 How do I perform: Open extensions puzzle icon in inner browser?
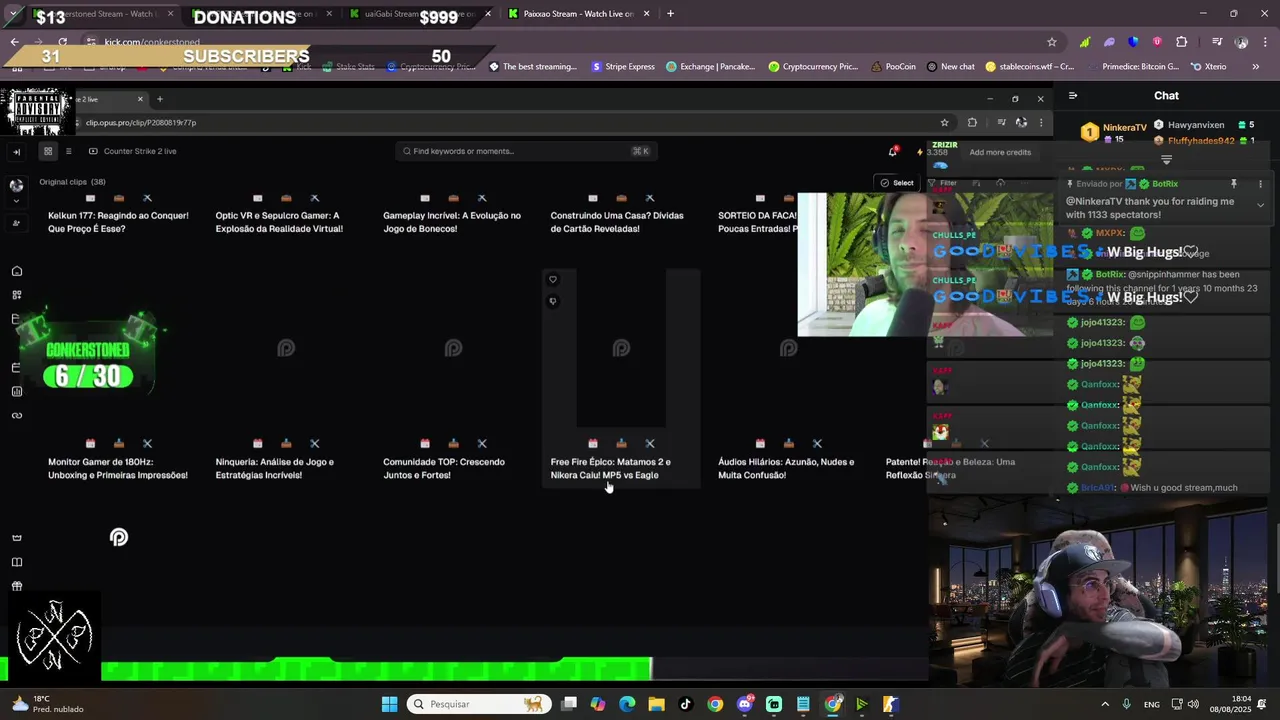972,122
